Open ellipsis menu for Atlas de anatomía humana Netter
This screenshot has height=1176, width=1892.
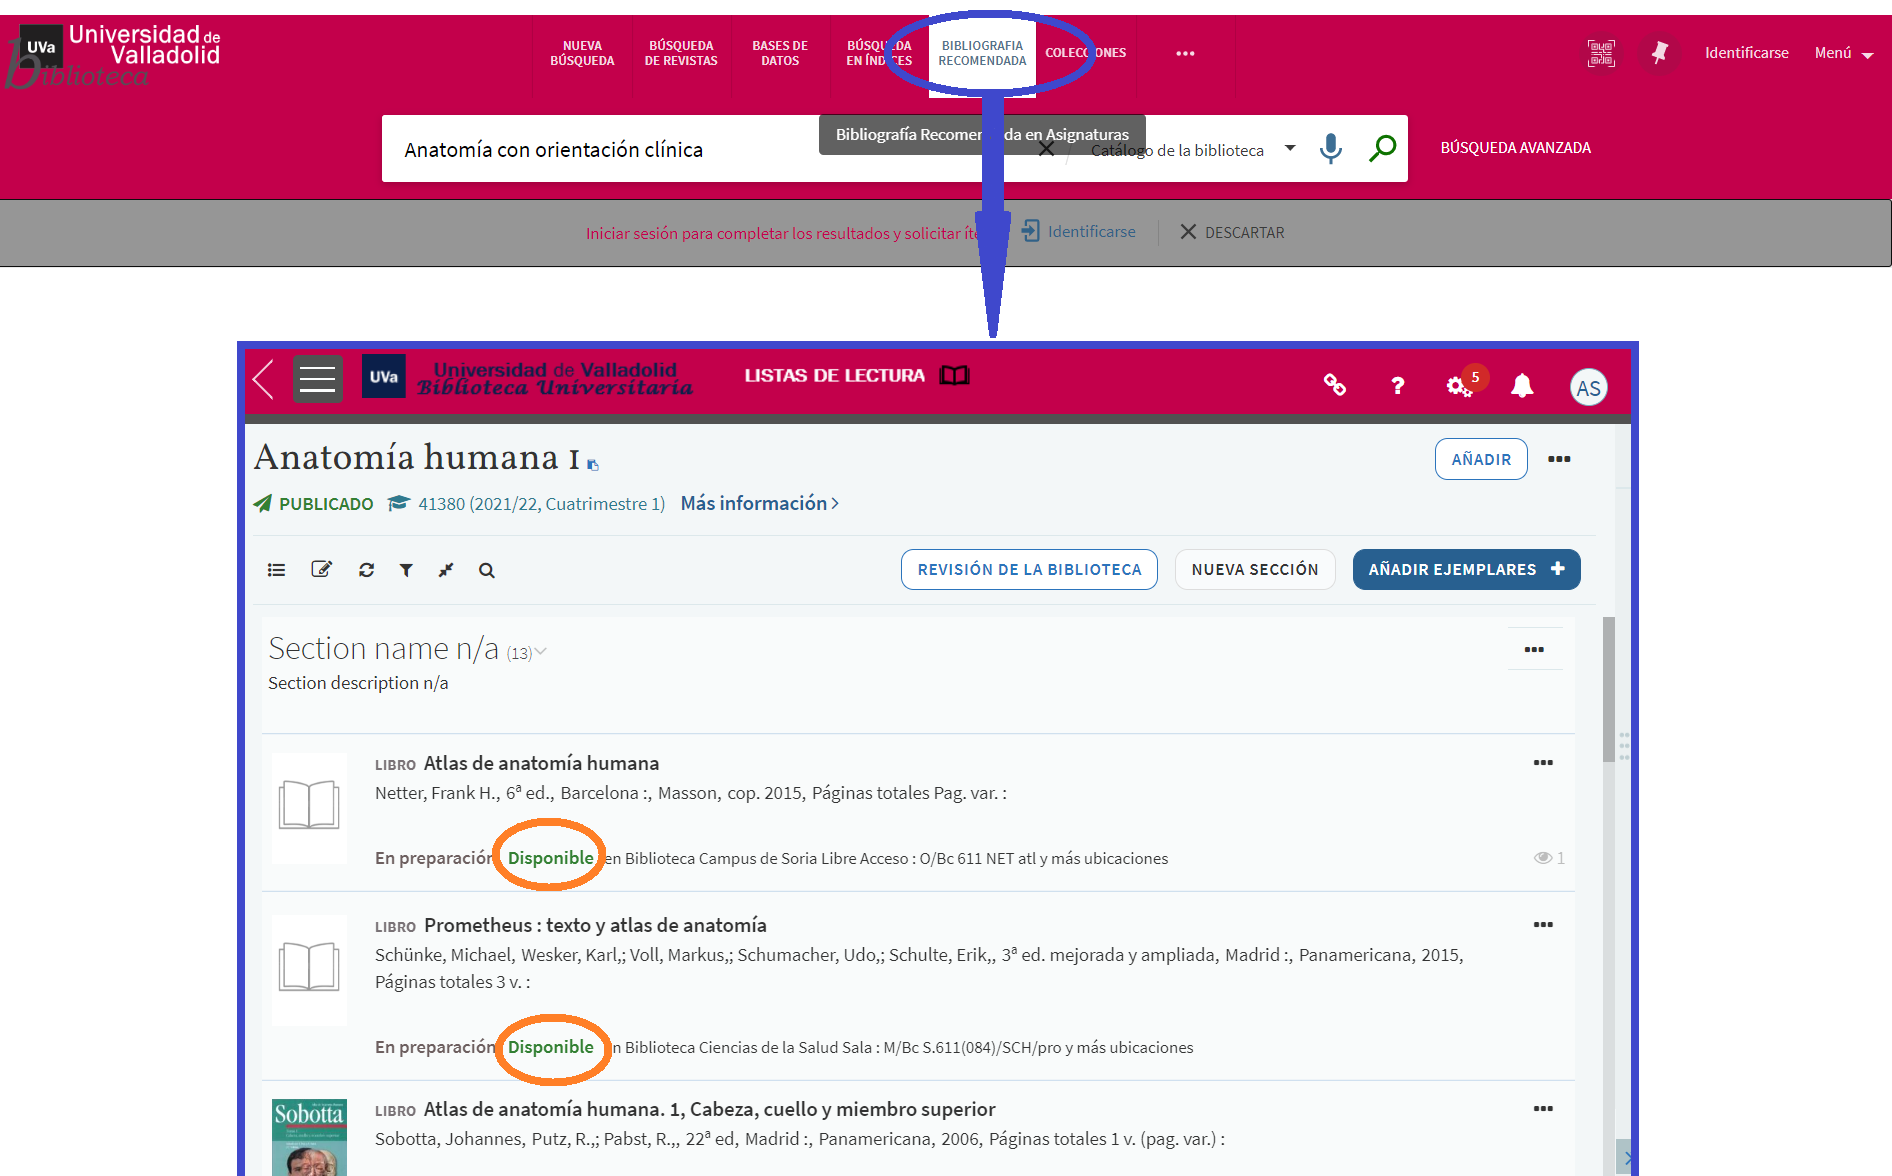point(1543,763)
